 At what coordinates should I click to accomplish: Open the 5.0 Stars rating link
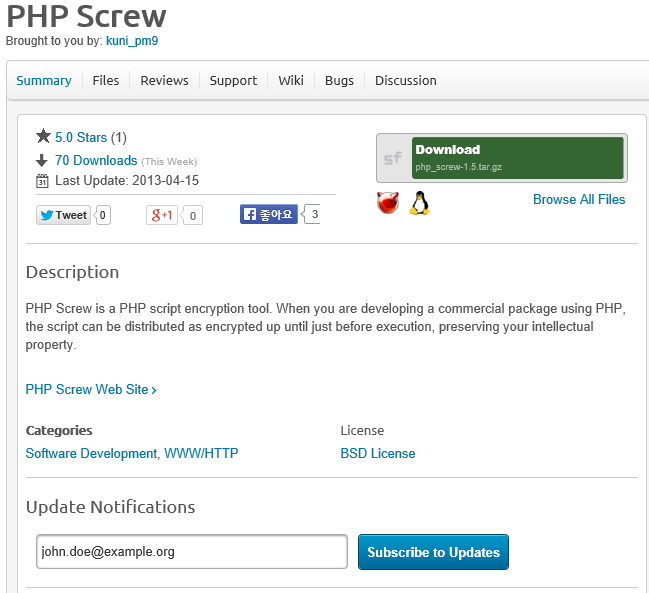pyautogui.click(x=81, y=137)
